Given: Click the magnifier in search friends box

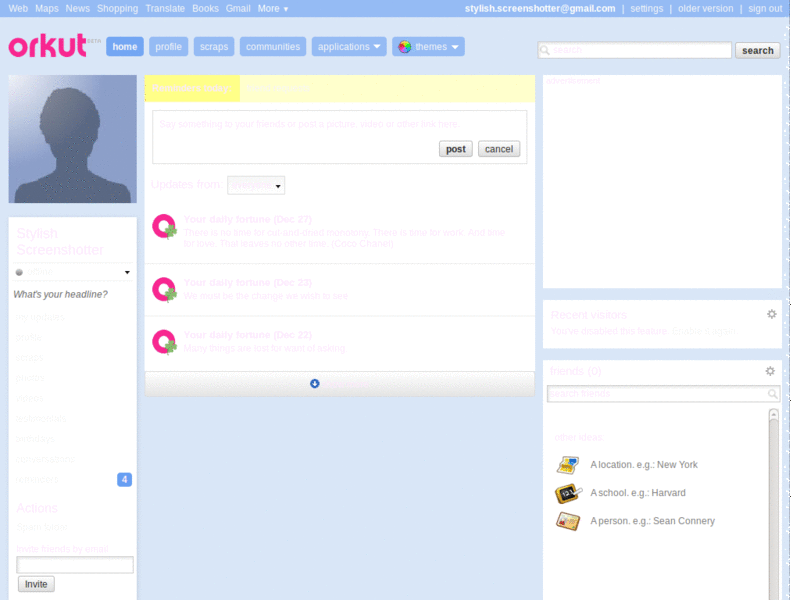Looking at the screenshot, I should [x=772, y=393].
